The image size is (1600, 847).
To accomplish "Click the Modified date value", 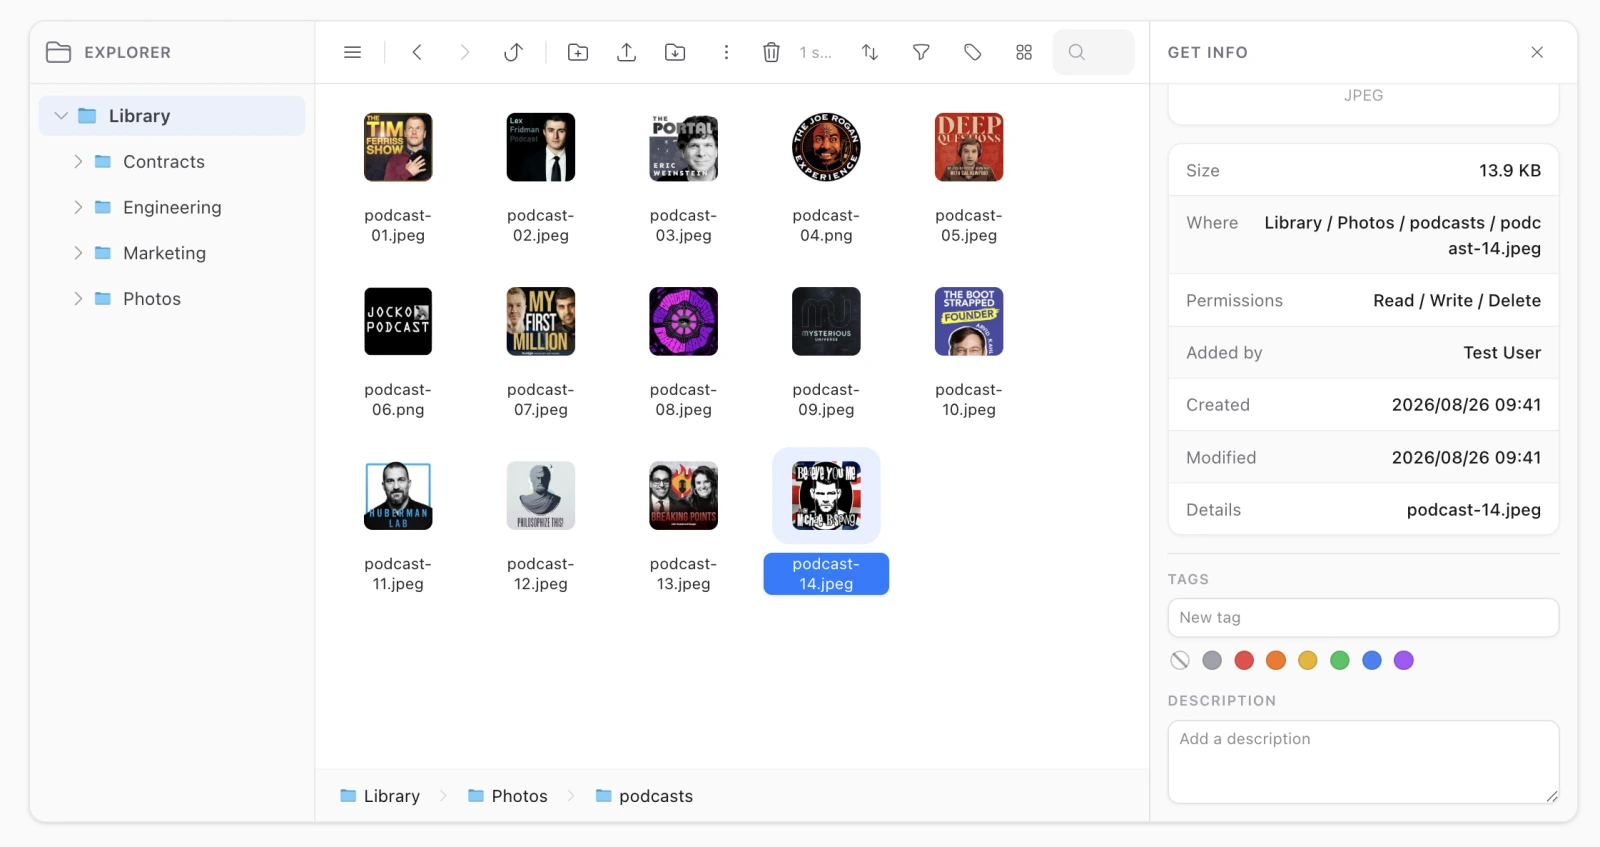I will [x=1466, y=458].
